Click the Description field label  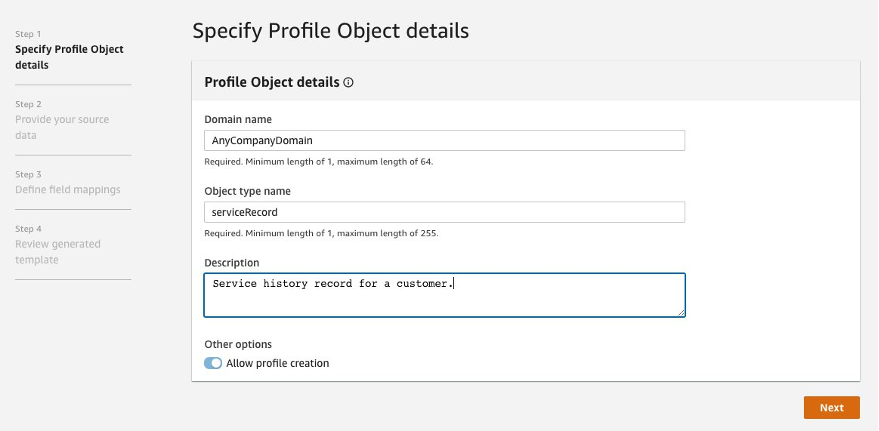(232, 263)
